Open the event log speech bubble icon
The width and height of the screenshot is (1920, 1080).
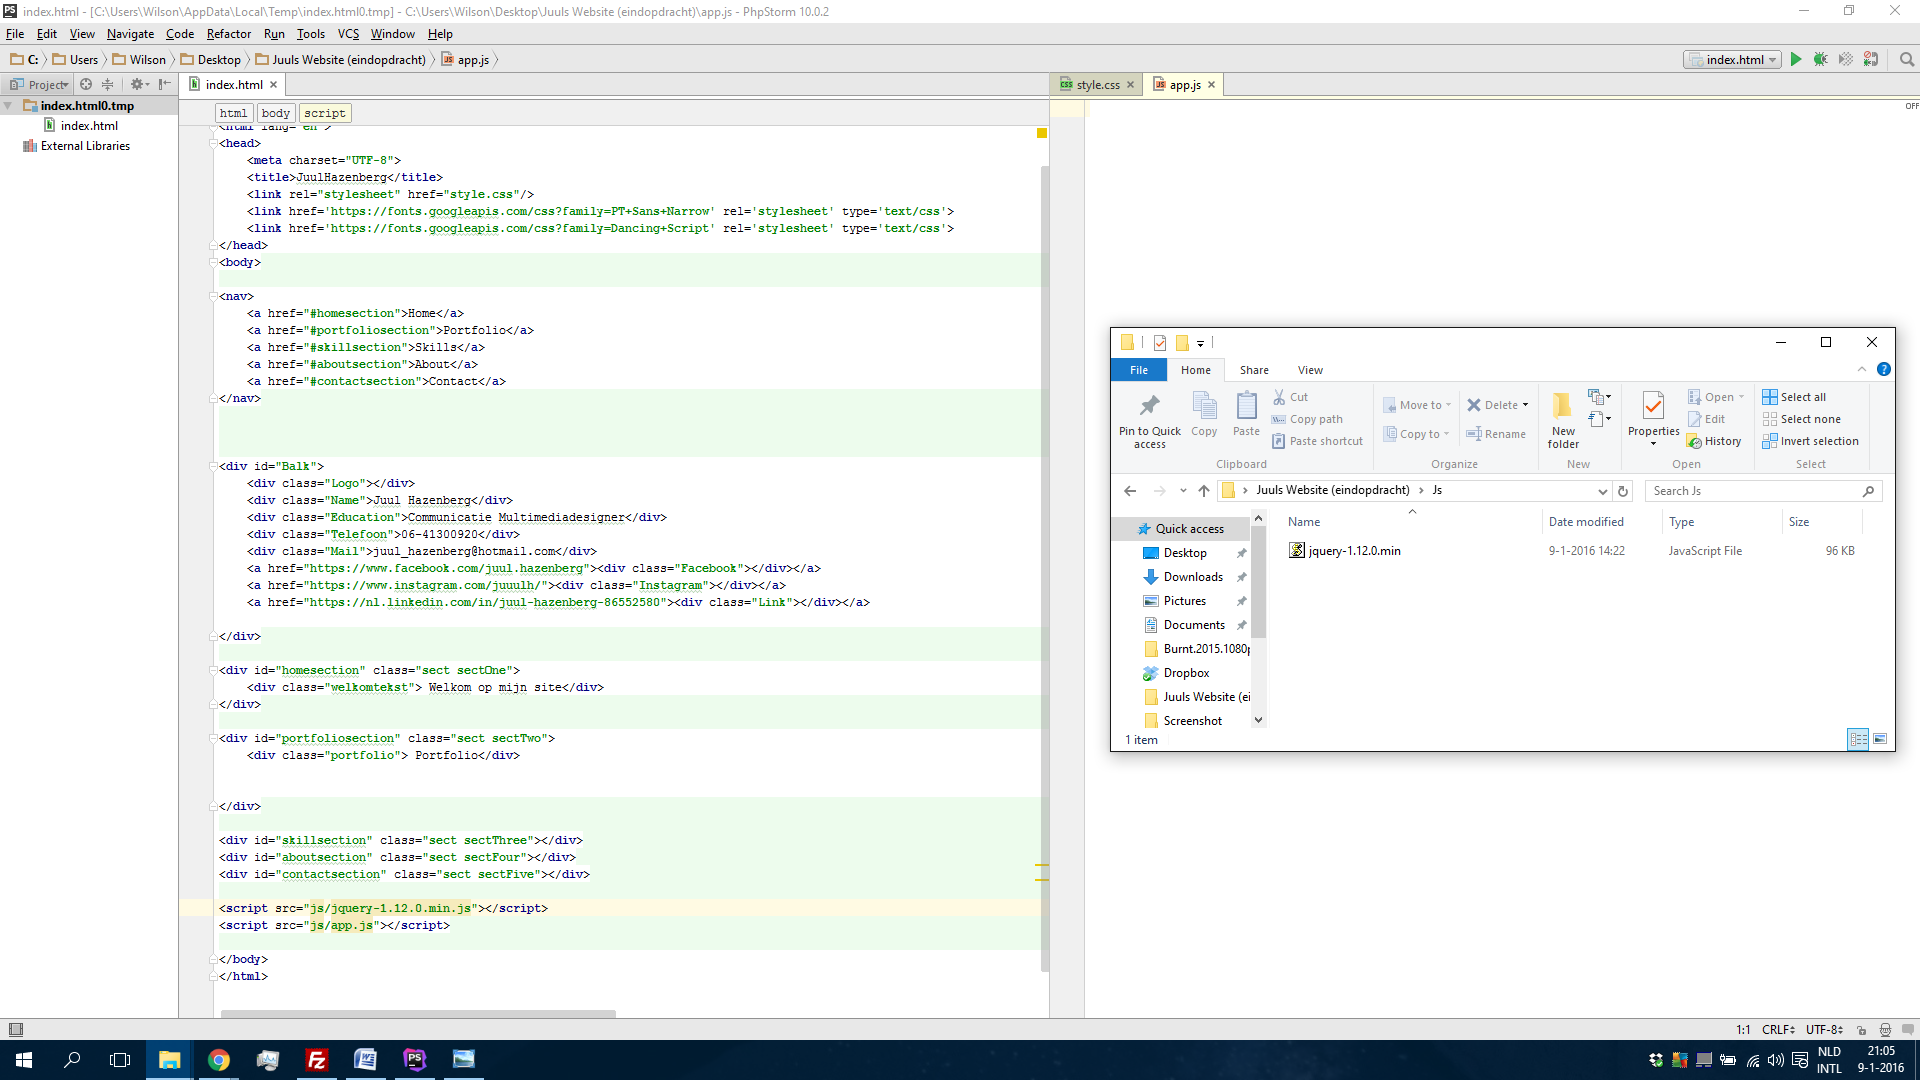[x=1908, y=1029]
